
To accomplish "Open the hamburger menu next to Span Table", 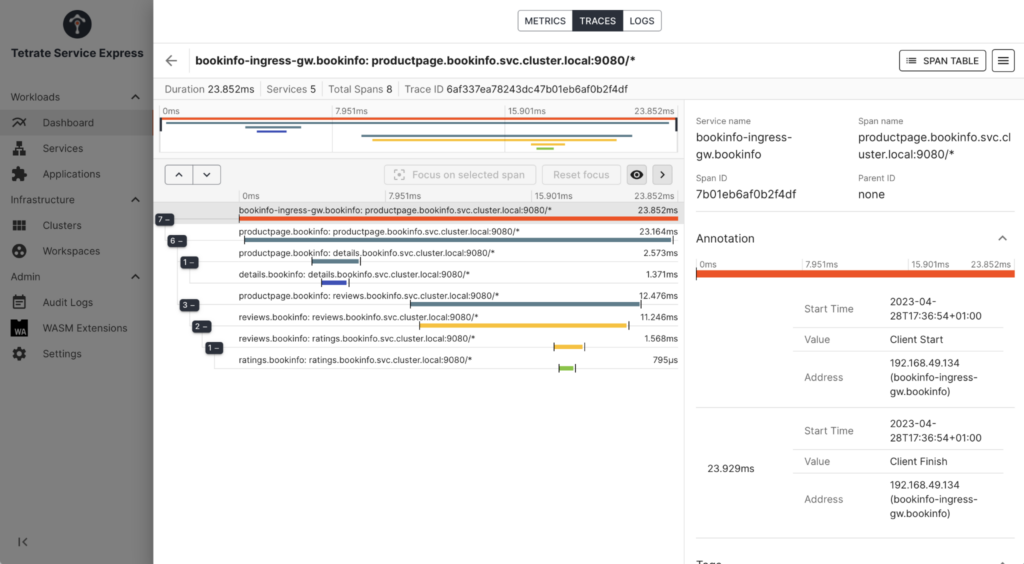I will (x=1003, y=61).
